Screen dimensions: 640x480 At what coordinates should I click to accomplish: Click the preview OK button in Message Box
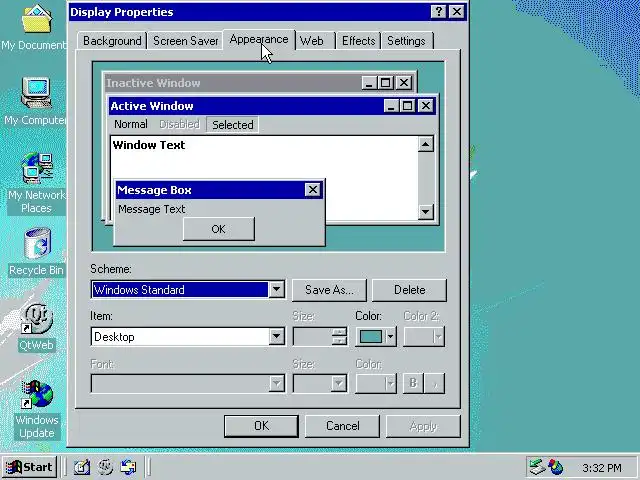coord(219,229)
